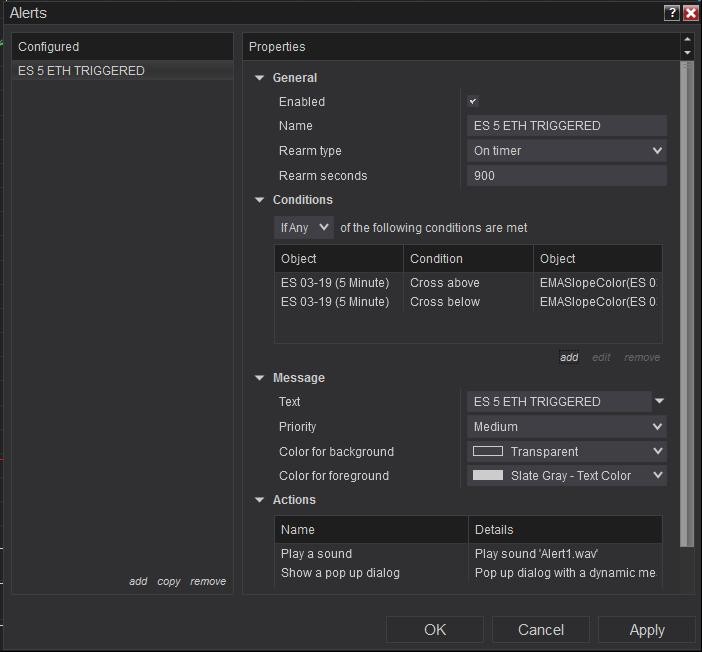Screen dimensions: 702x652
Task: Edit the message Text field
Action: [559, 402]
